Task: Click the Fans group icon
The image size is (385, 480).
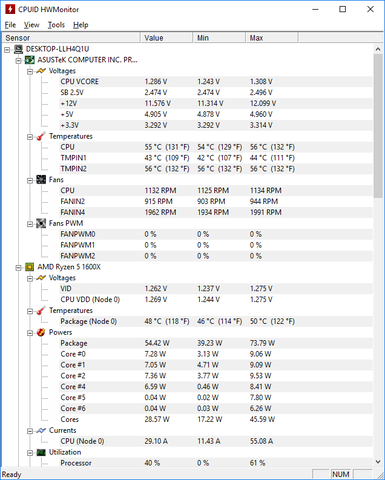Action: click(x=41, y=180)
